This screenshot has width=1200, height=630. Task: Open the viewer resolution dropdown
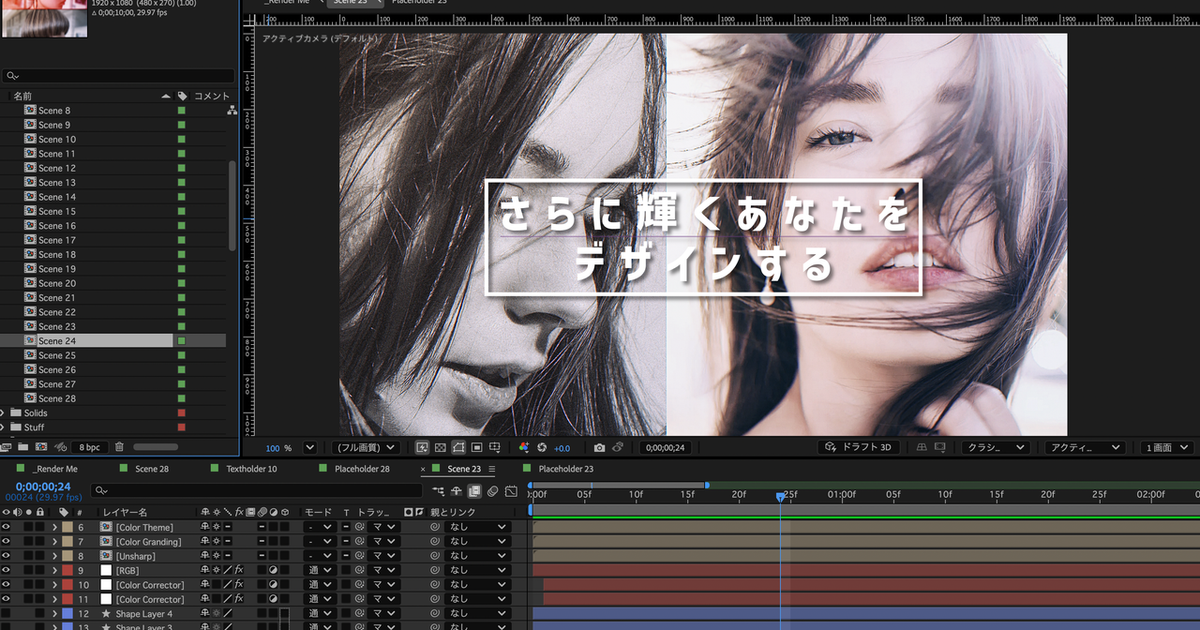tap(366, 448)
